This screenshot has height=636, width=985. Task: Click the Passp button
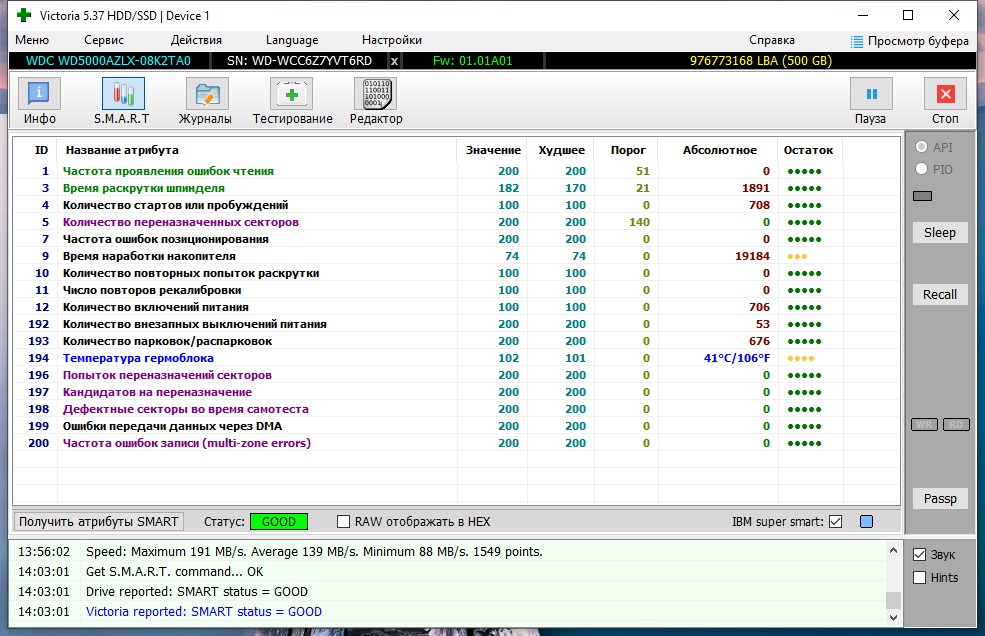coord(940,498)
